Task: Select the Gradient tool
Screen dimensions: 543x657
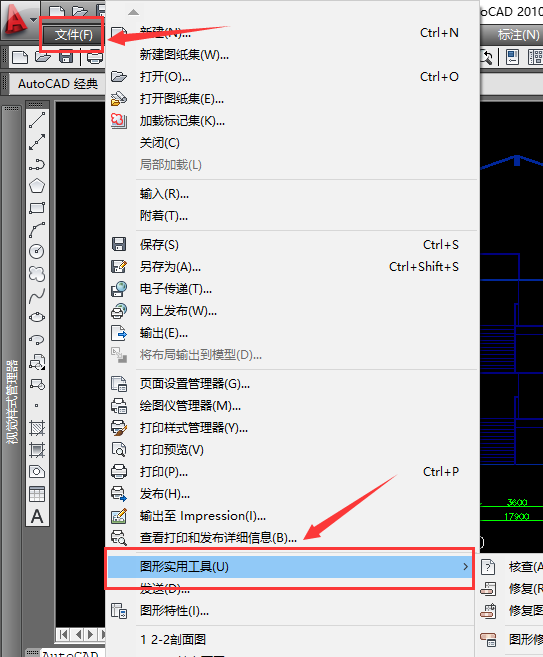Action: (37, 450)
